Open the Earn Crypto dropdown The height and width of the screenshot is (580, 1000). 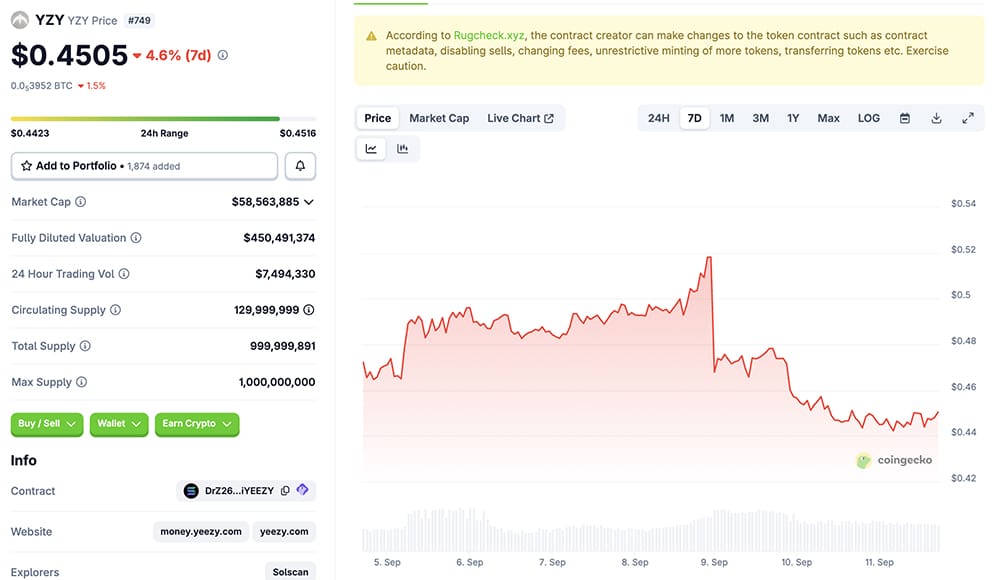pyautogui.click(x=196, y=424)
